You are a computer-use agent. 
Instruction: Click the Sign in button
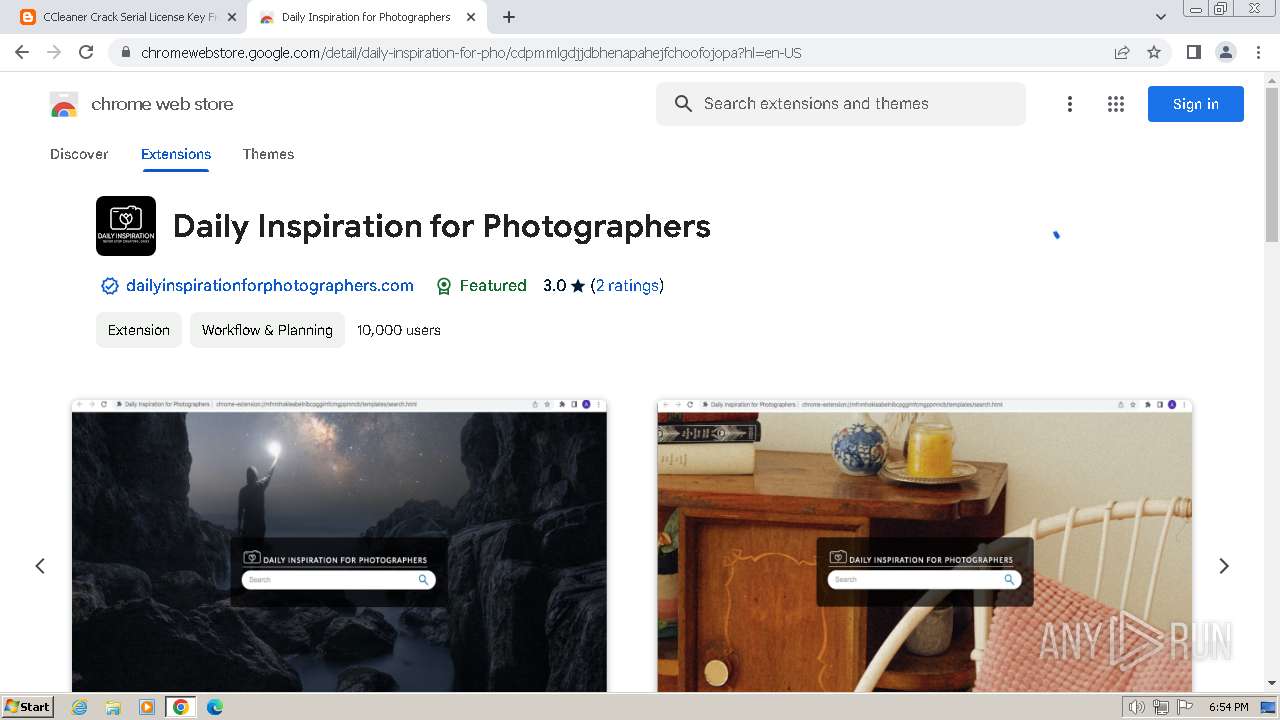(1196, 104)
